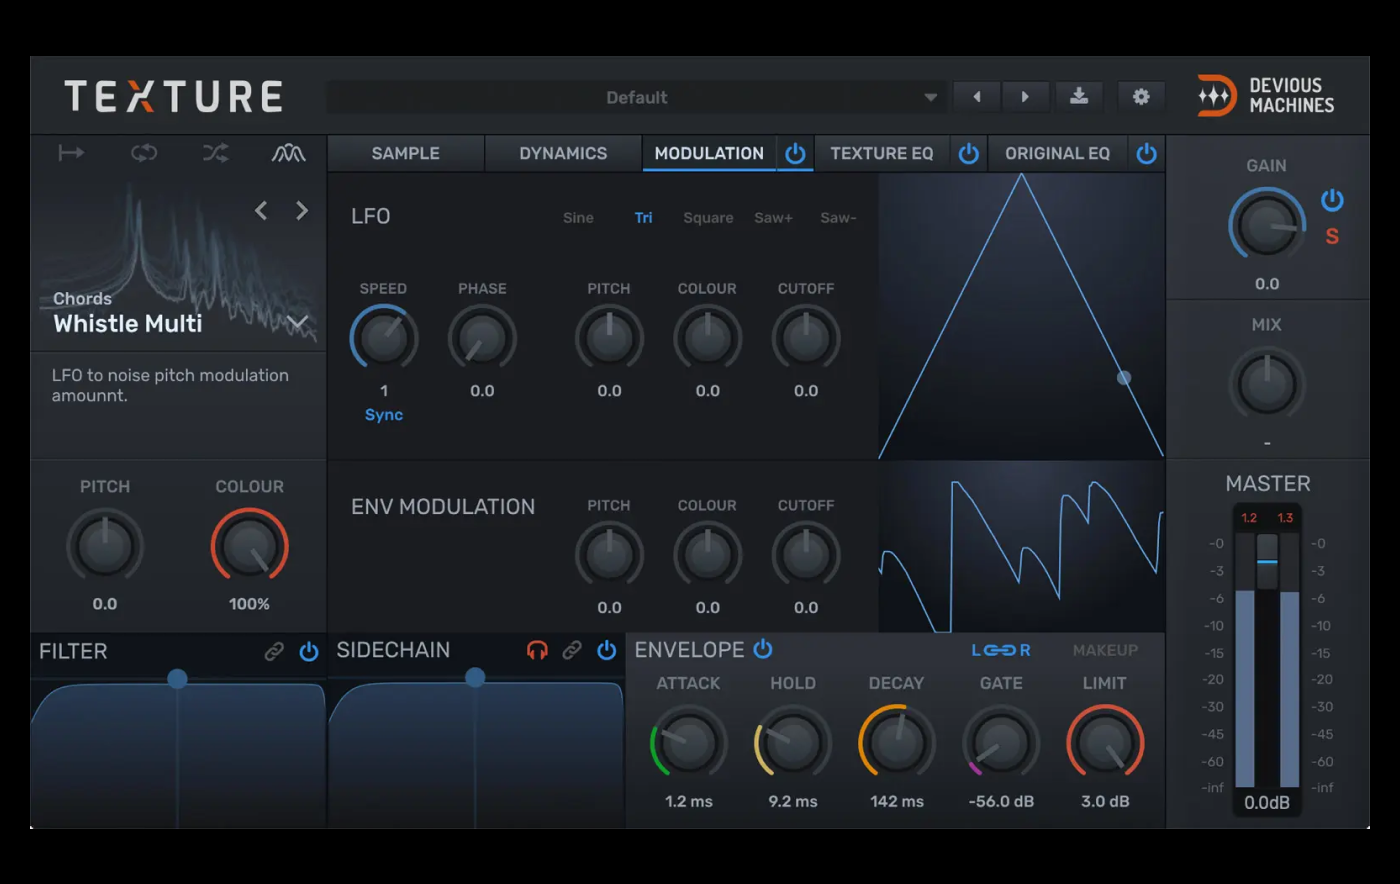This screenshot has width=1400, height=884.
Task: Load previous preset with left arrow
Action: coord(977,97)
